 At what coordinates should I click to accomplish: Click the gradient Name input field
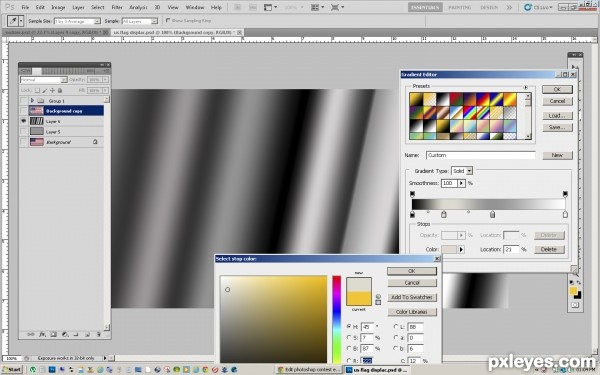[x=481, y=155]
